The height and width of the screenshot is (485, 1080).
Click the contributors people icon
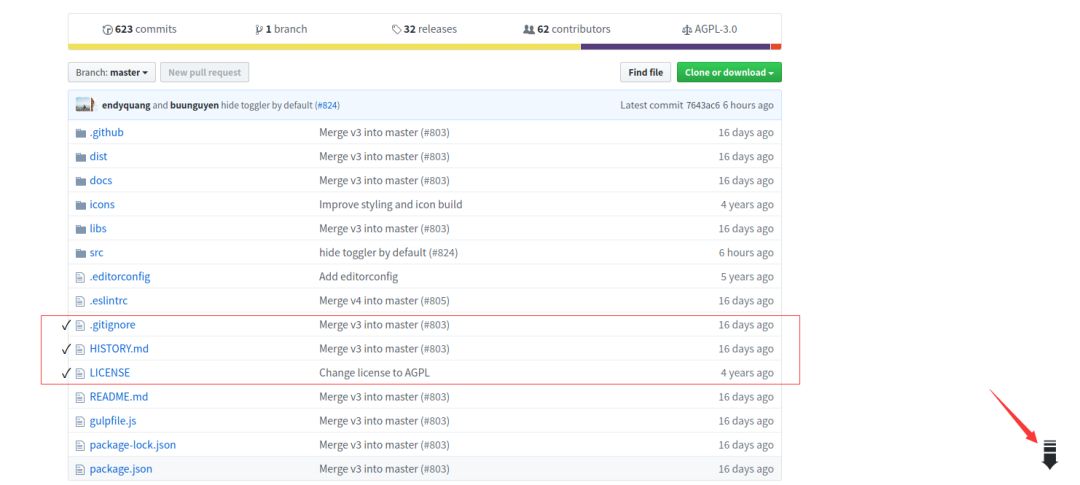529,30
